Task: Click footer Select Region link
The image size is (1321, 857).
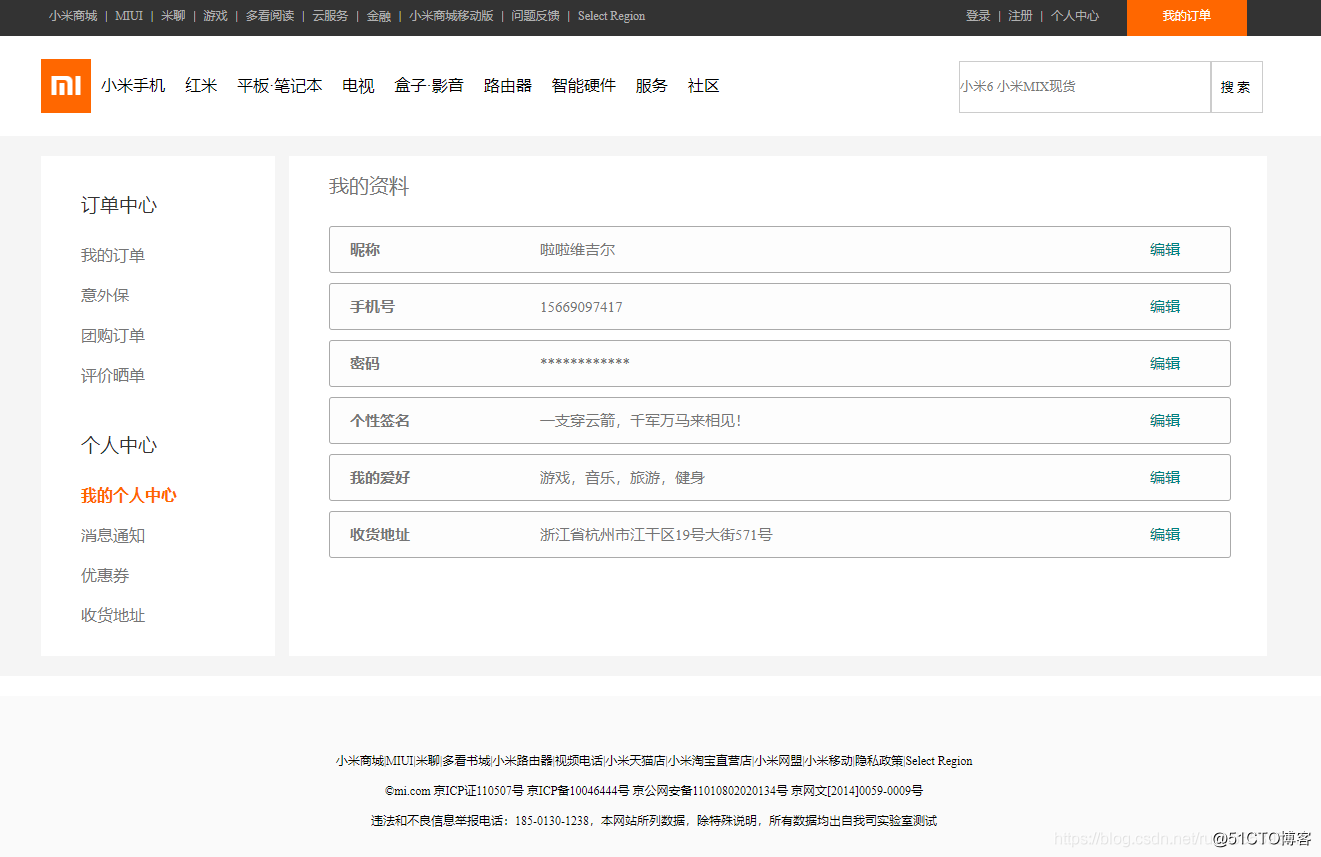Action: point(939,761)
